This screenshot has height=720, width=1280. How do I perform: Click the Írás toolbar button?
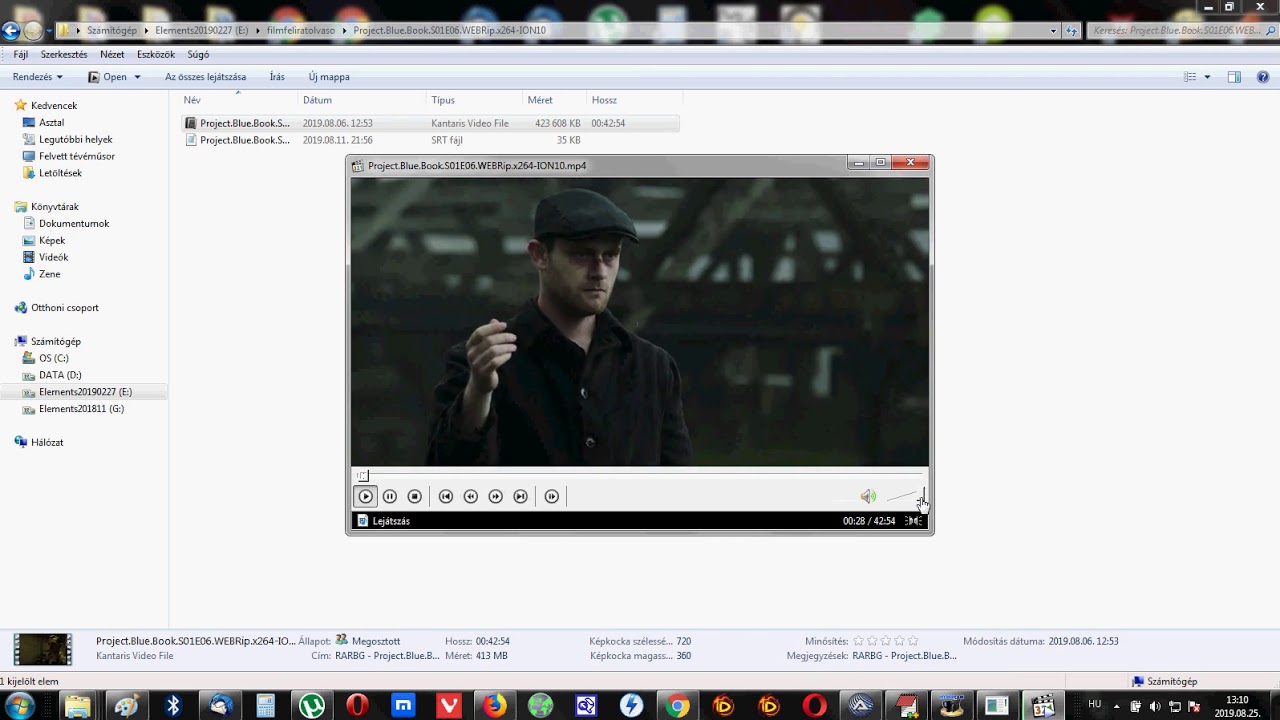[277, 77]
